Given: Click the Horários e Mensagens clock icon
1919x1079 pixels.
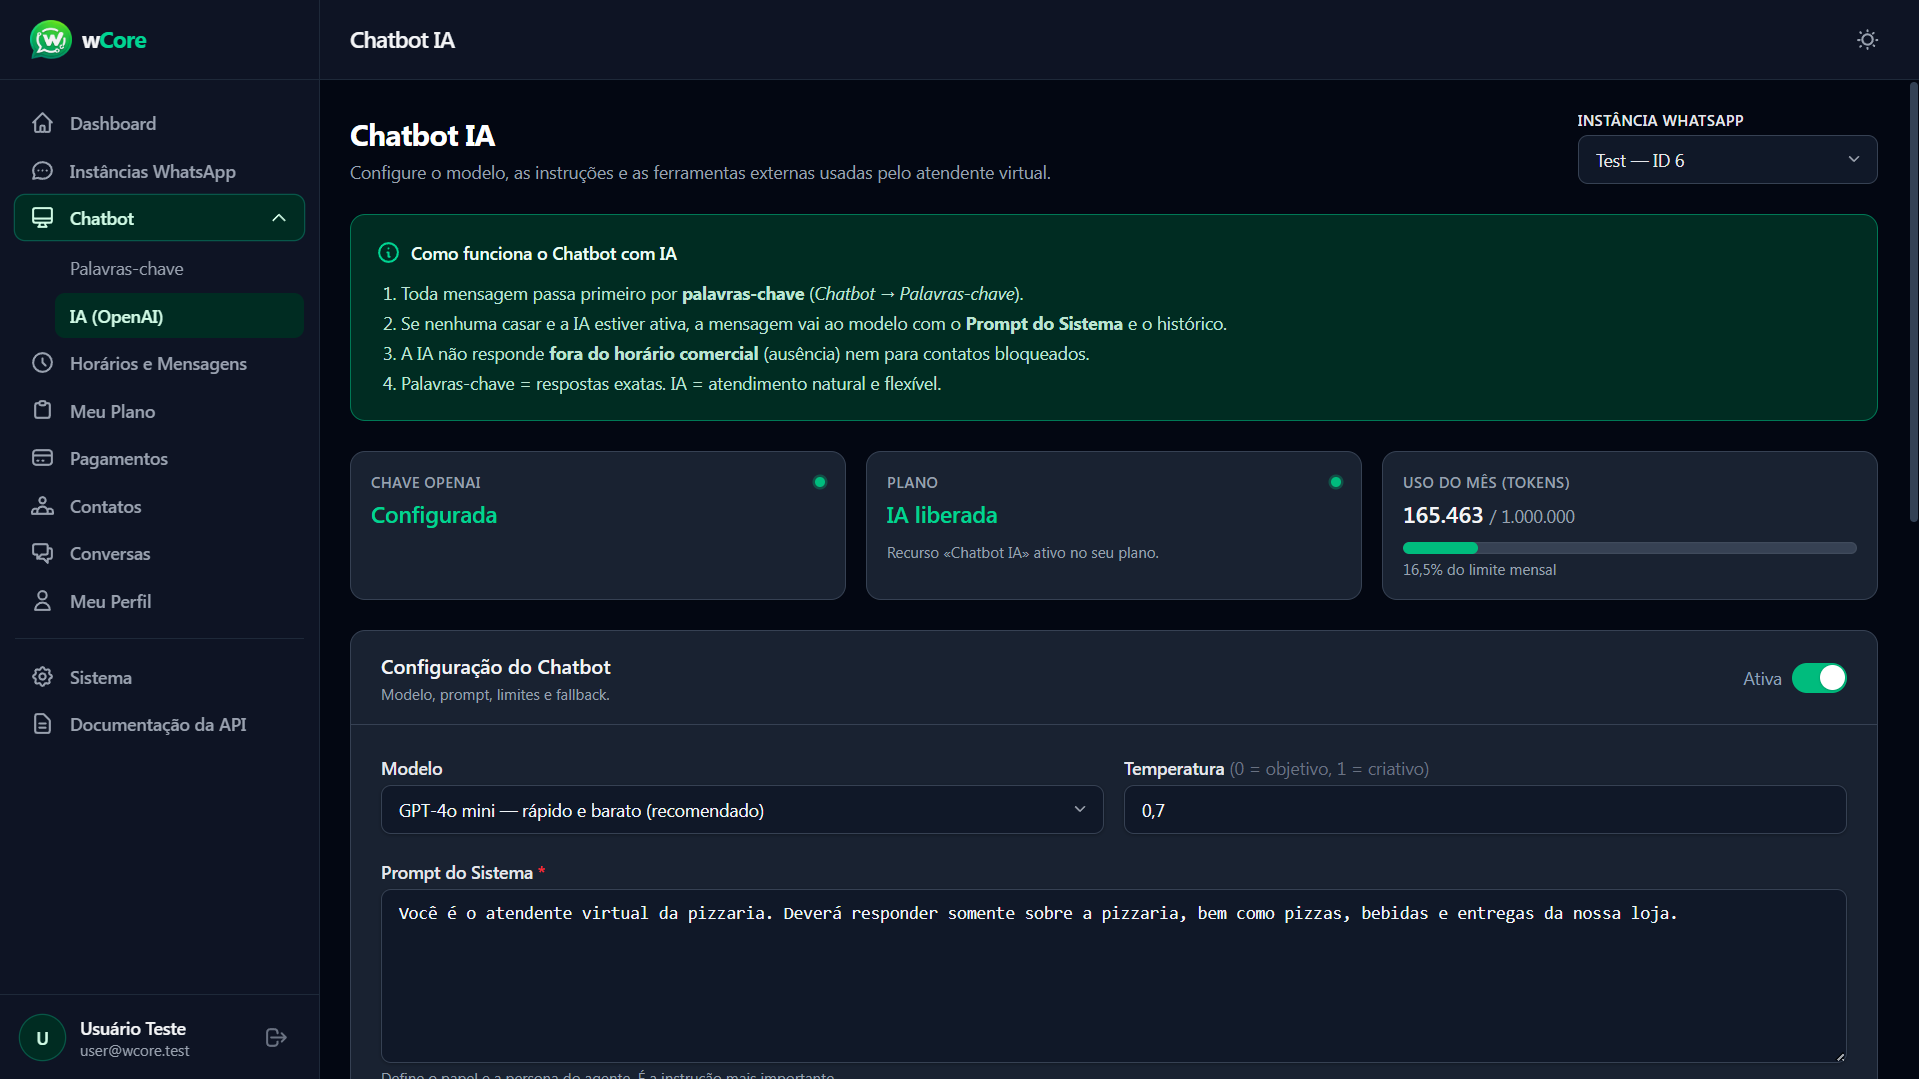Looking at the screenshot, I should 42,363.
